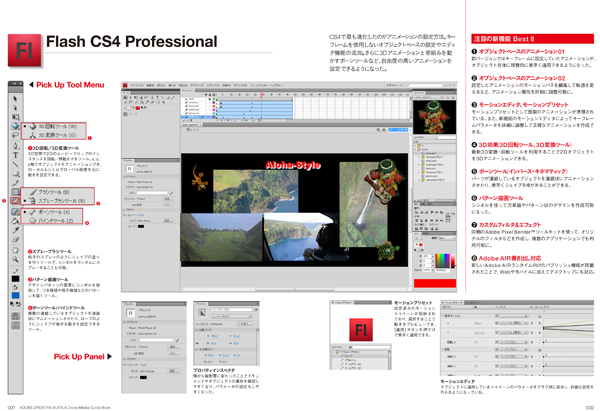
Task: Open the ムービークリップ instance type dropdown
Action: pos(232,316)
